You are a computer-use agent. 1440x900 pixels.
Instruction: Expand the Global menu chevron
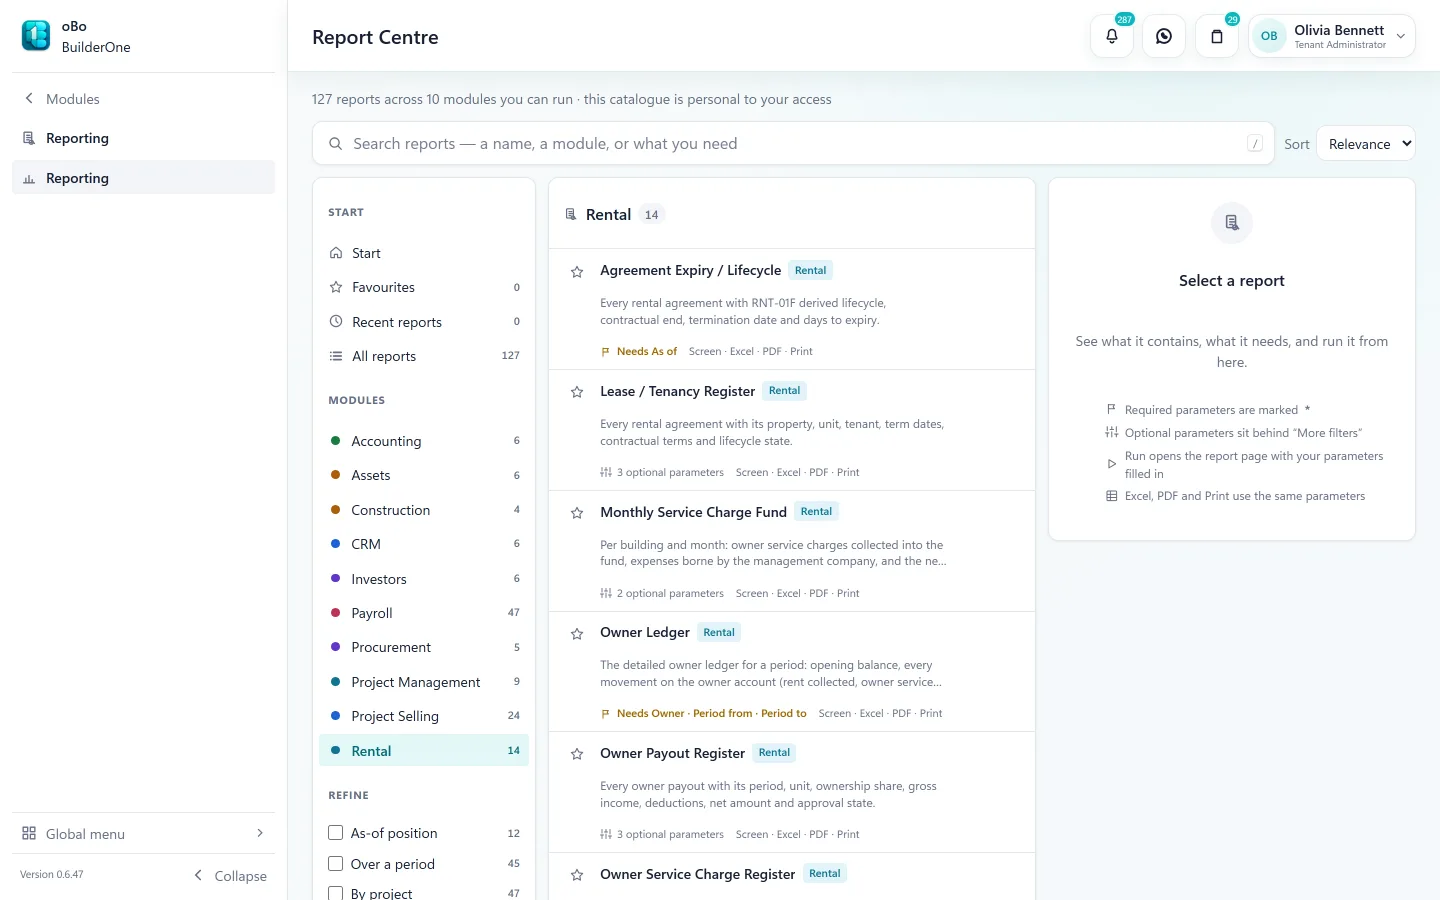coord(260,833)
